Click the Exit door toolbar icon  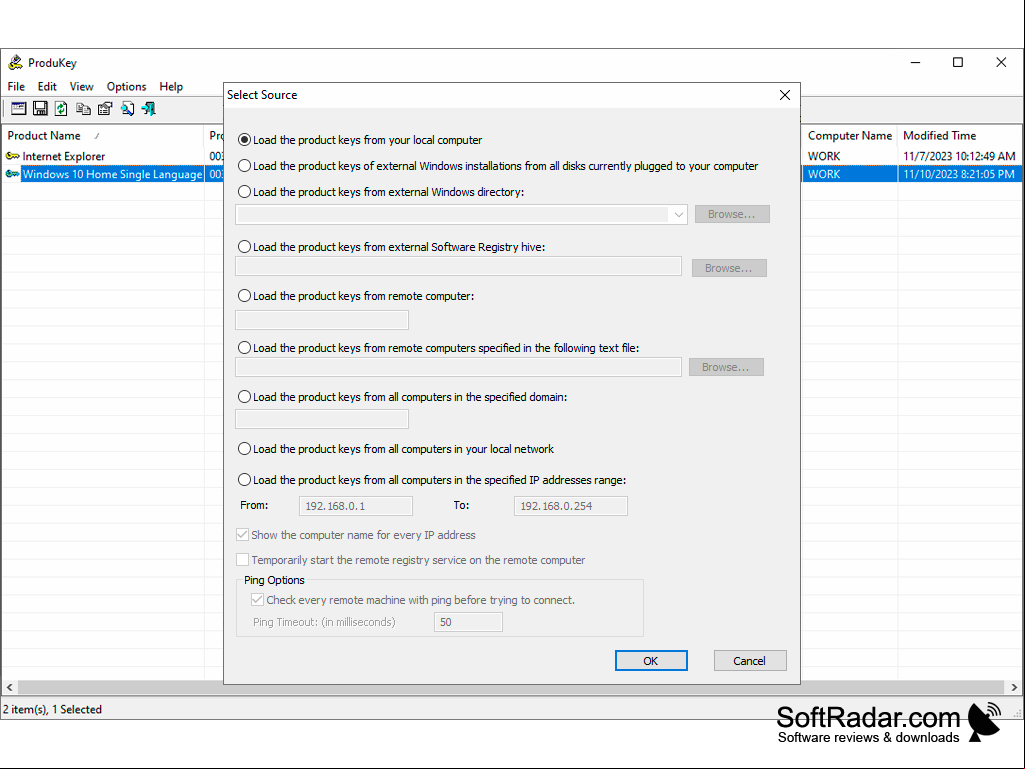[148, 109]
